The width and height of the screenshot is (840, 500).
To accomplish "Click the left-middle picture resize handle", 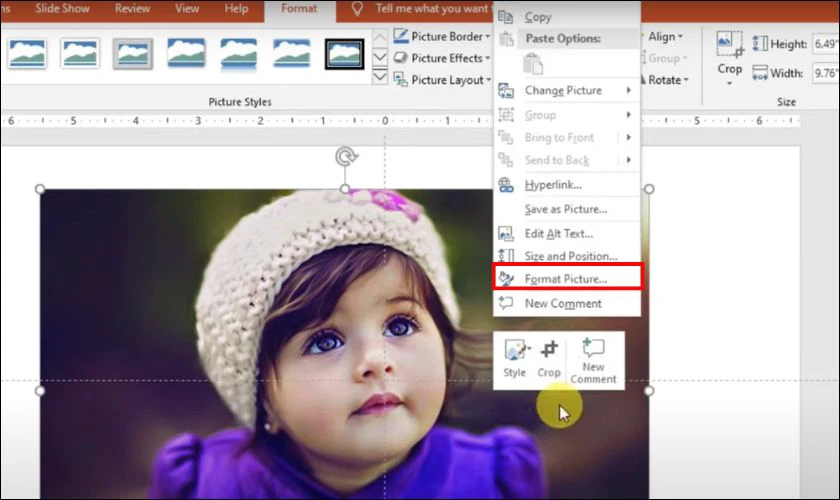I will [x=40, y=391].
